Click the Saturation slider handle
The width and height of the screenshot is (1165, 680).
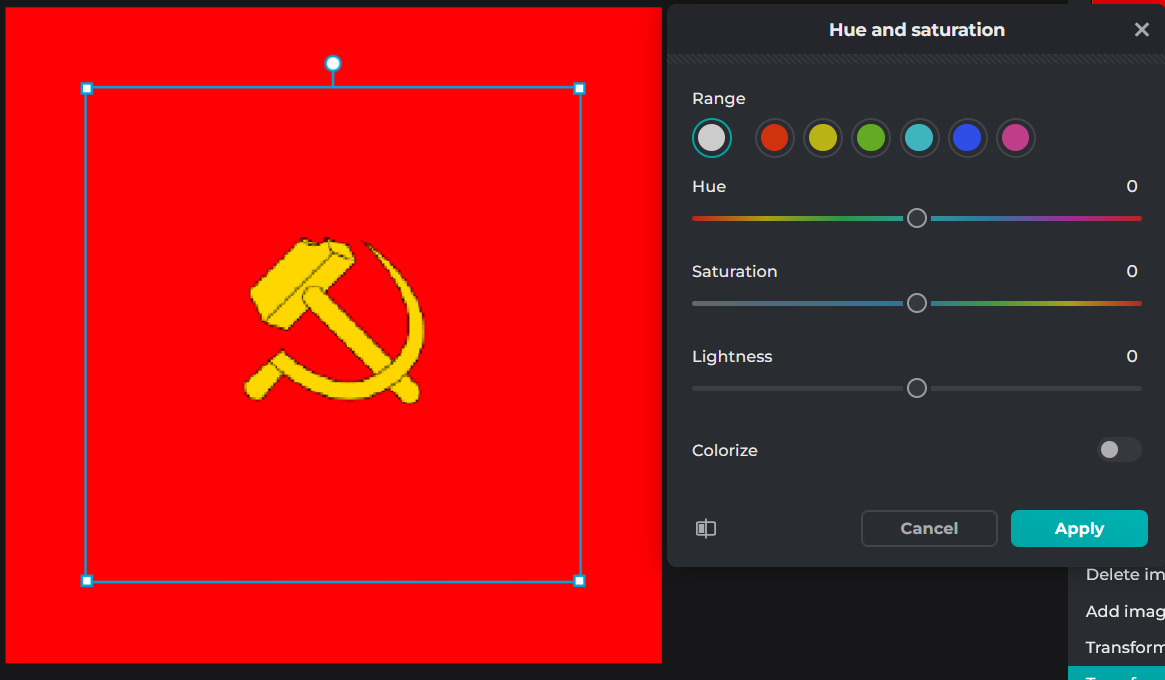[x=917, y=303]
